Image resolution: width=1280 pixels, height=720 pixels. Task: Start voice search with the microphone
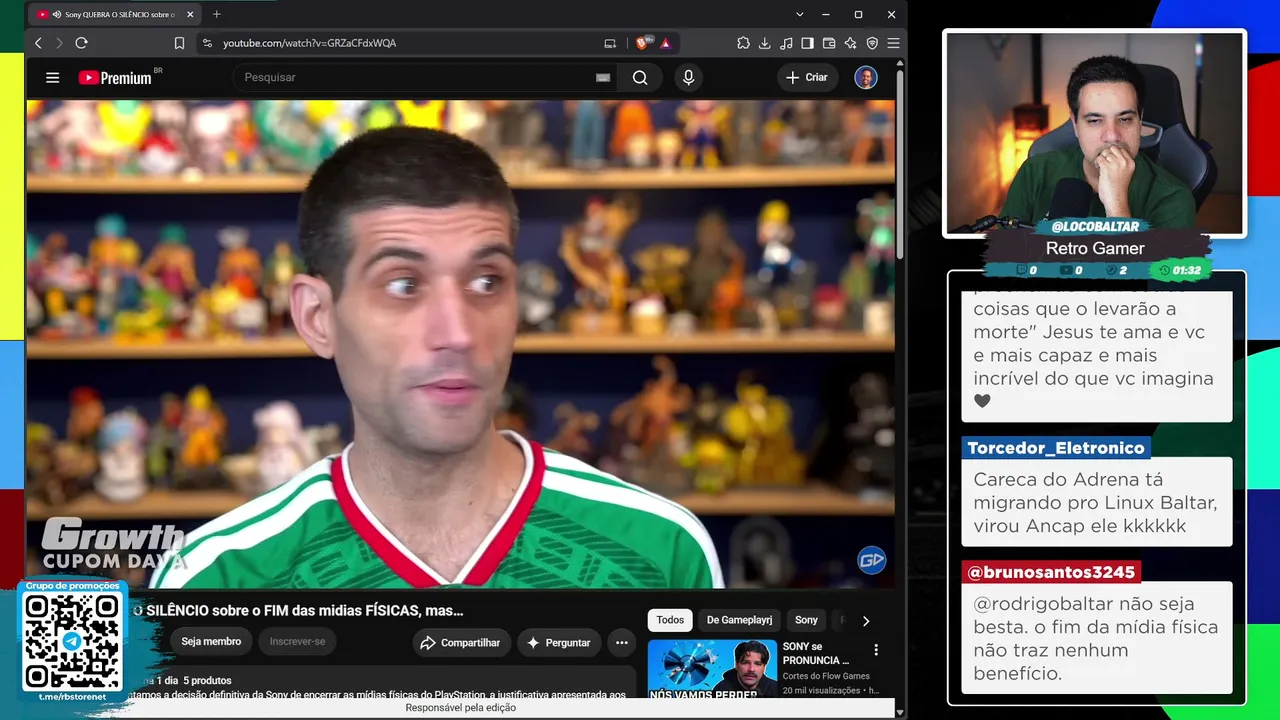(688, 78)
